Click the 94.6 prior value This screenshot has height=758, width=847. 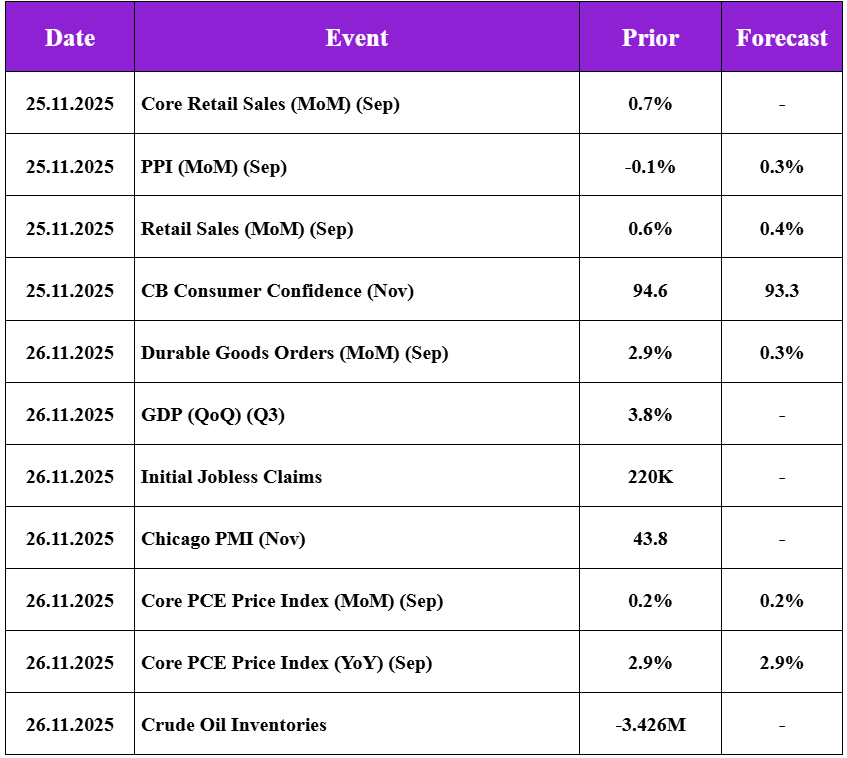pyautogui.click(x=650, y=291)
